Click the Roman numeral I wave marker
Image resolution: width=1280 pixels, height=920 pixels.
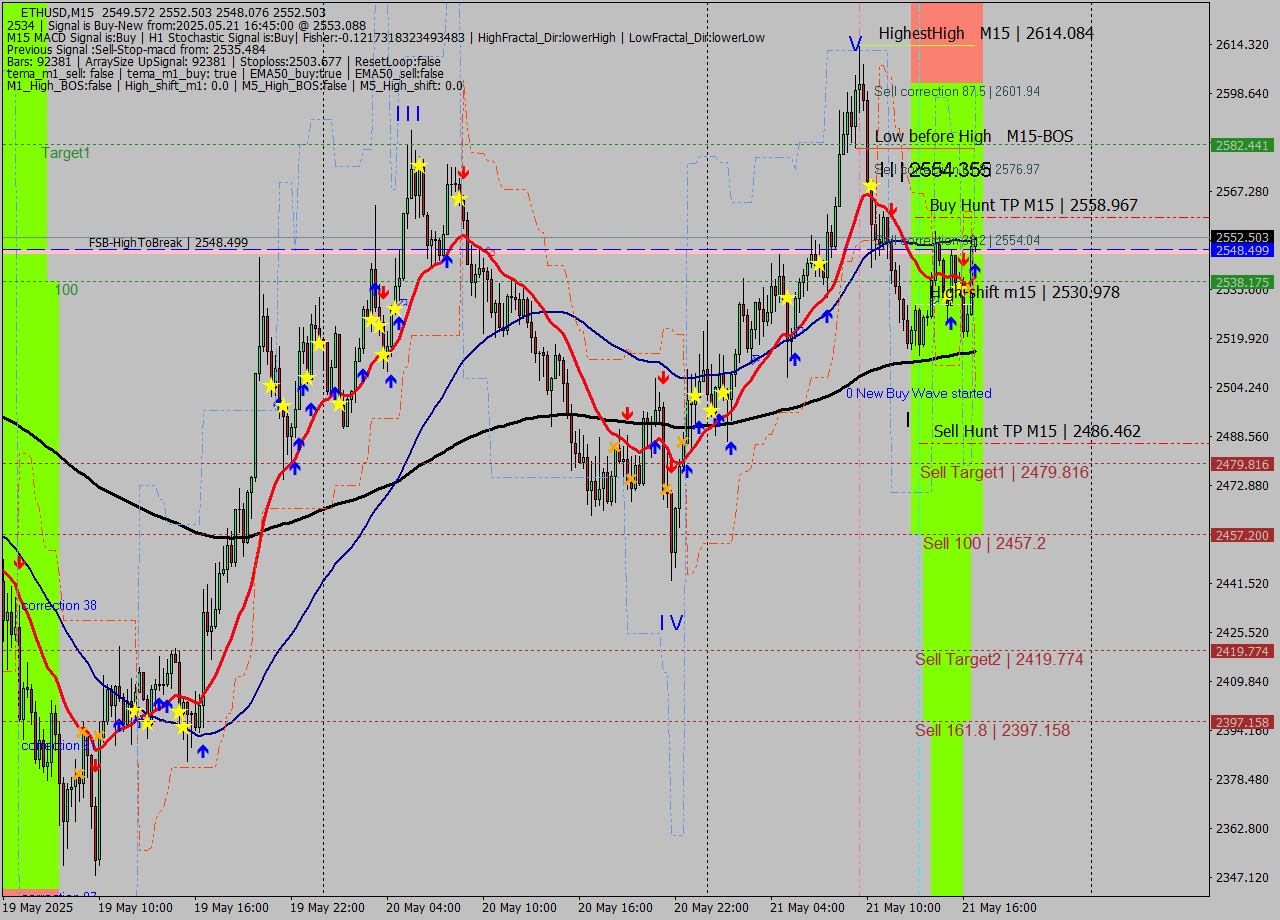pos(907,419)
